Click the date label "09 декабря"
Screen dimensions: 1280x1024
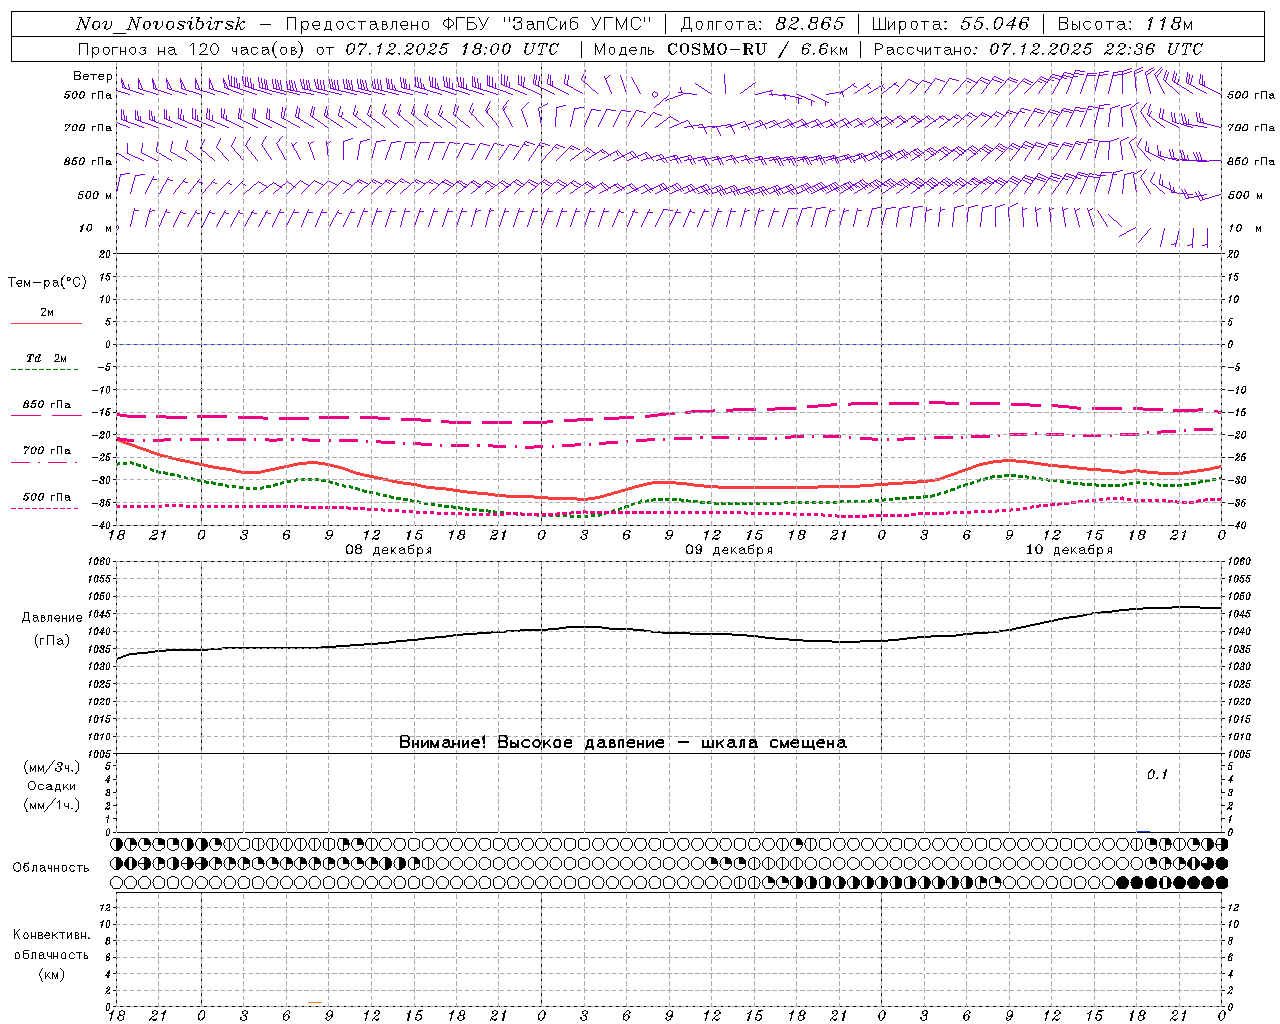(x=729, y=550)
